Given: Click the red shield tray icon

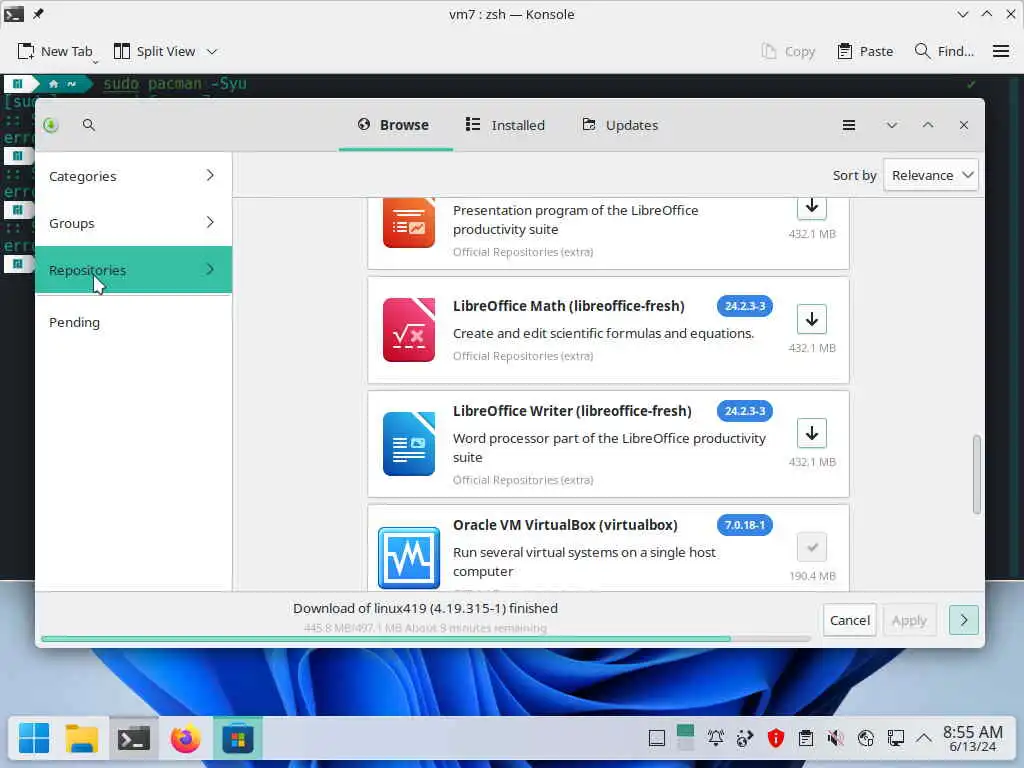Looking at the screenshot, I should coord(775,738).
